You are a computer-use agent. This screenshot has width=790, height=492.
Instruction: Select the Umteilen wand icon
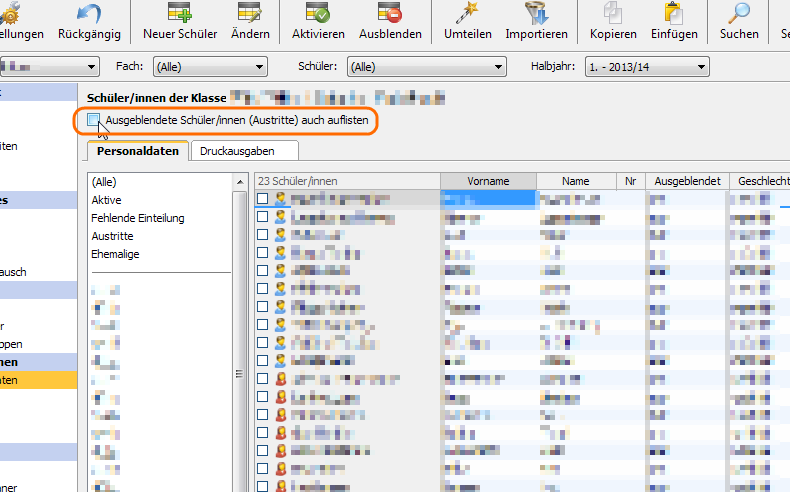pyautogui.click(x=467, y=14)
